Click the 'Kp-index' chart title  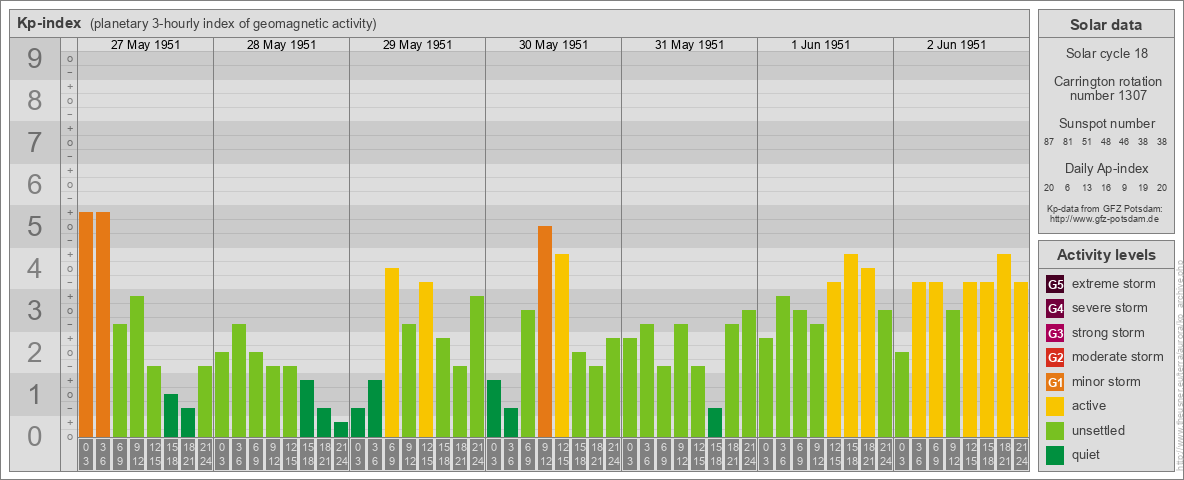pos(49,23)
